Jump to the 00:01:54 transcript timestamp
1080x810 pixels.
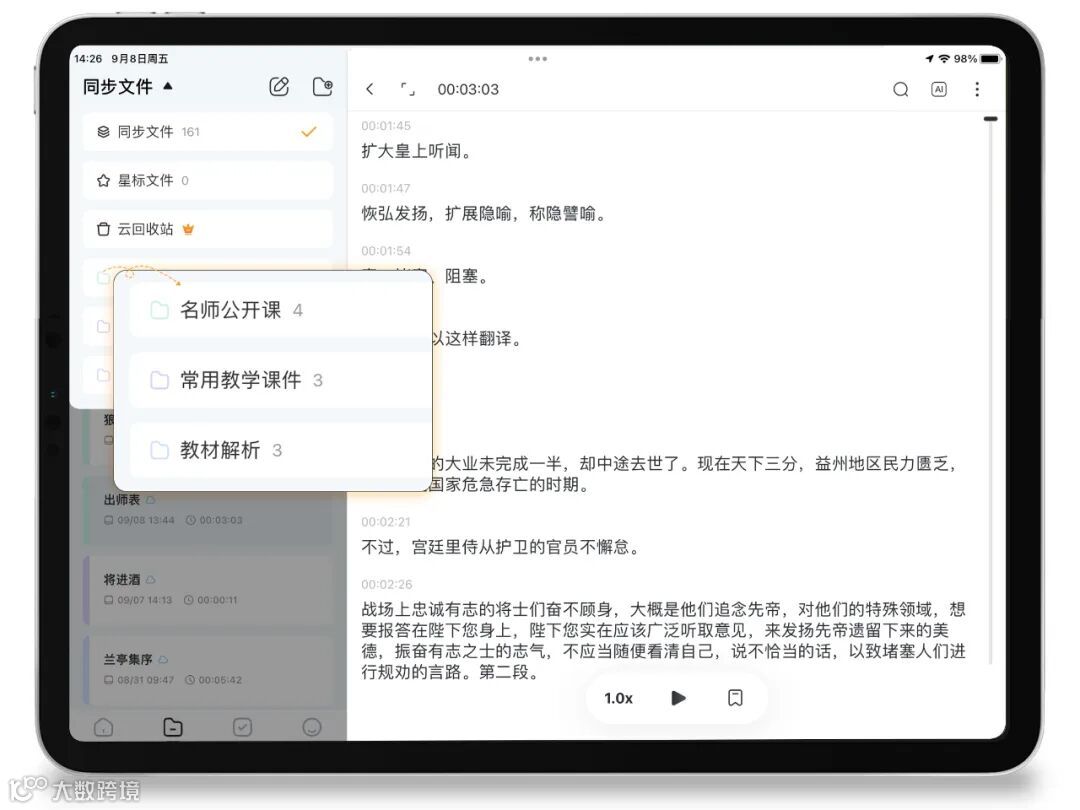click(x=386, y=251)
